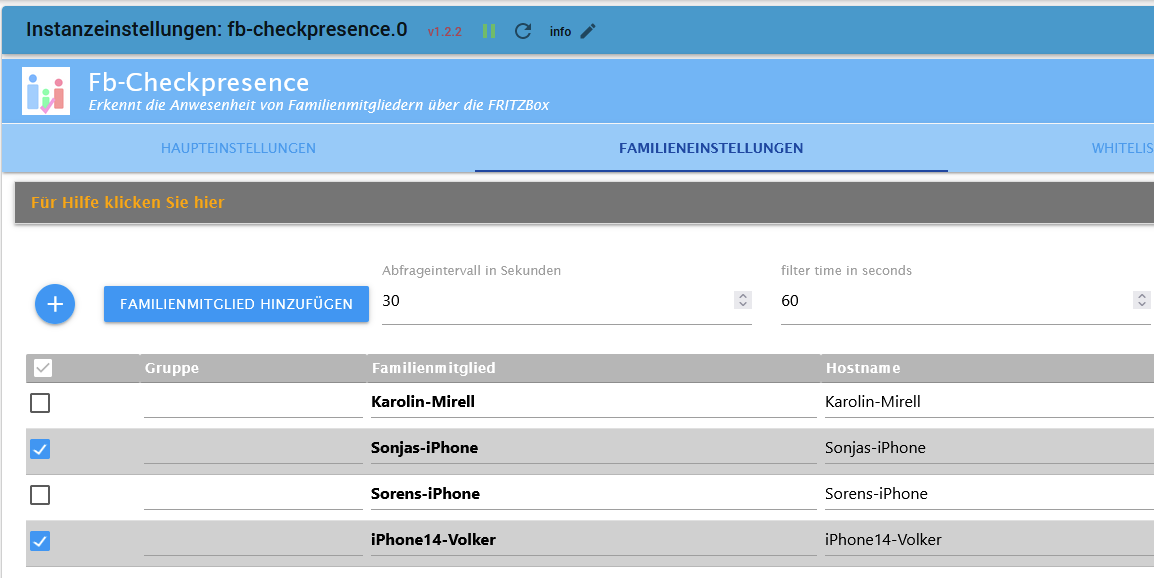Enable the Karolin-Mirell checkbox
1154x578 pixels.
click(x=40, y=403)
